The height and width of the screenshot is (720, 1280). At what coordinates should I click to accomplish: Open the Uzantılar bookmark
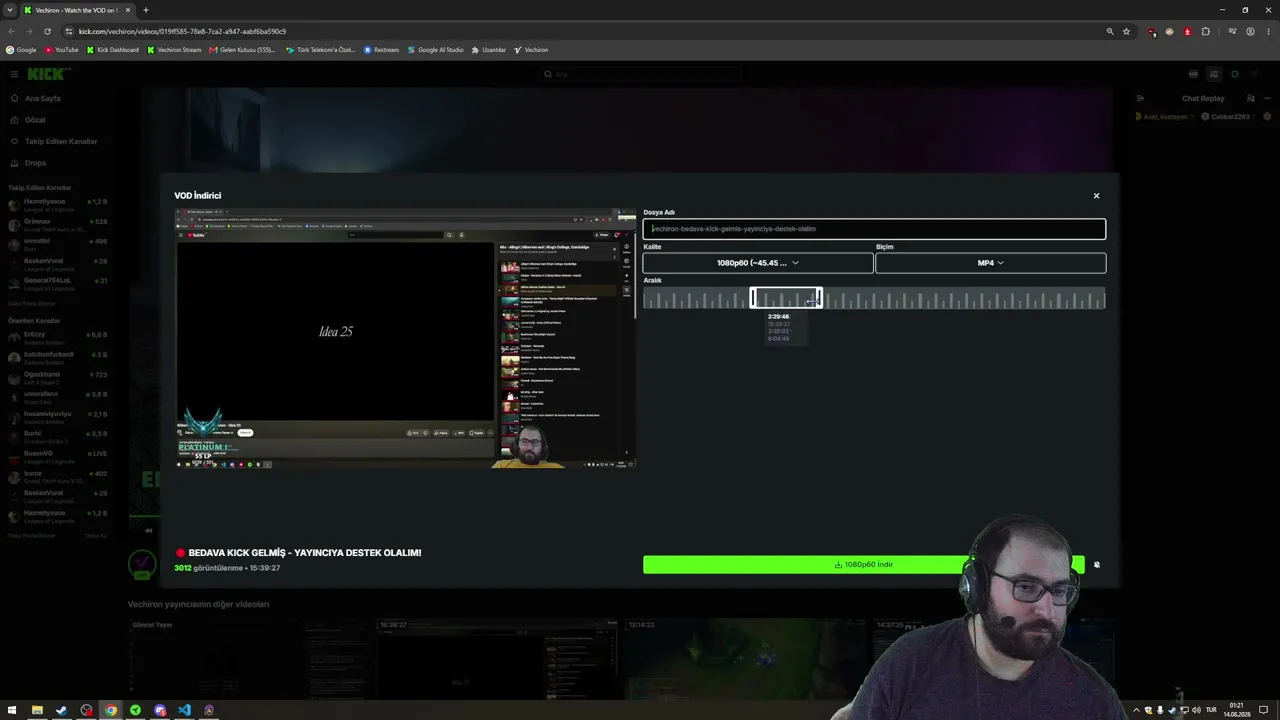[x=489, y=50]
